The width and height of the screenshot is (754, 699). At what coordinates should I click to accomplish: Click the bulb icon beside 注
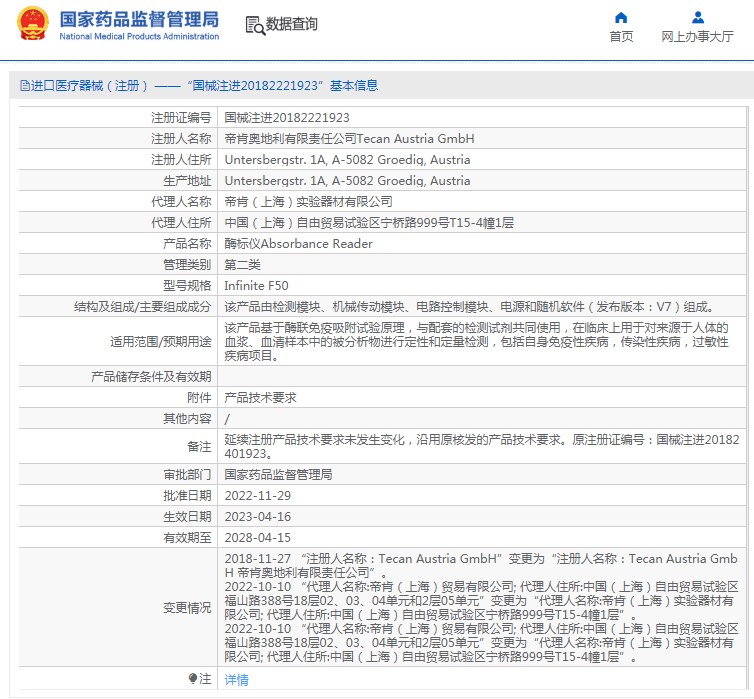click(193, 678)
